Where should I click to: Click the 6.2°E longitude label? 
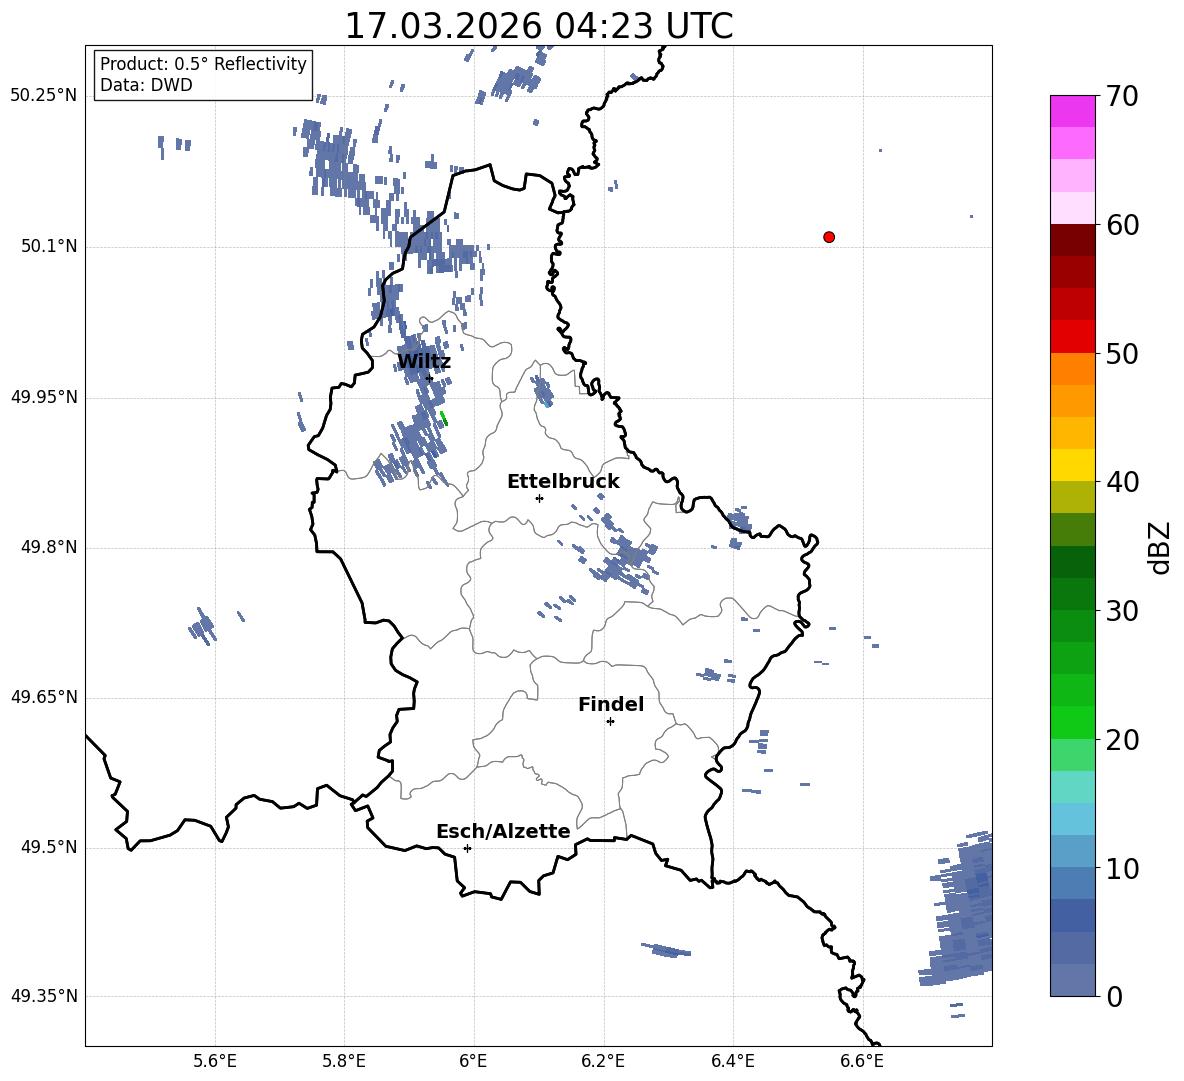[603, 1061]
